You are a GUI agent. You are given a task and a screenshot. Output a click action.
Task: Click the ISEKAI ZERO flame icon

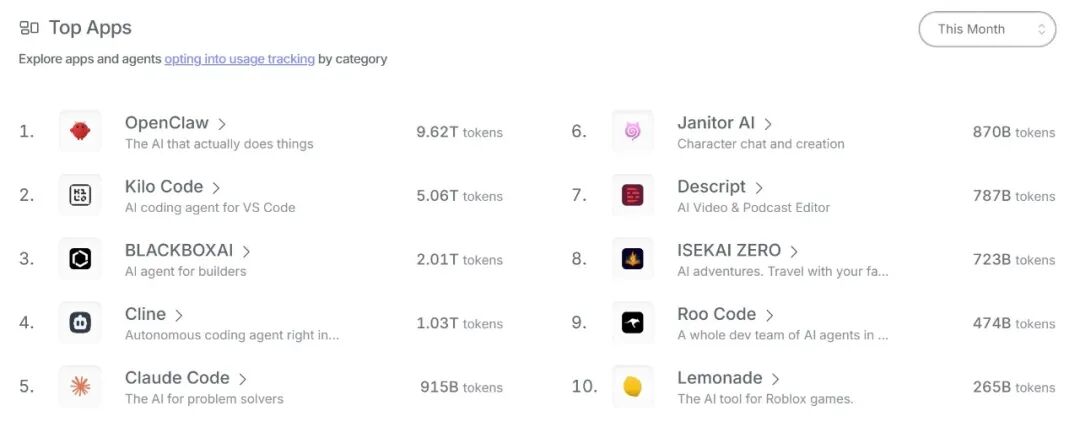(632, 259)
